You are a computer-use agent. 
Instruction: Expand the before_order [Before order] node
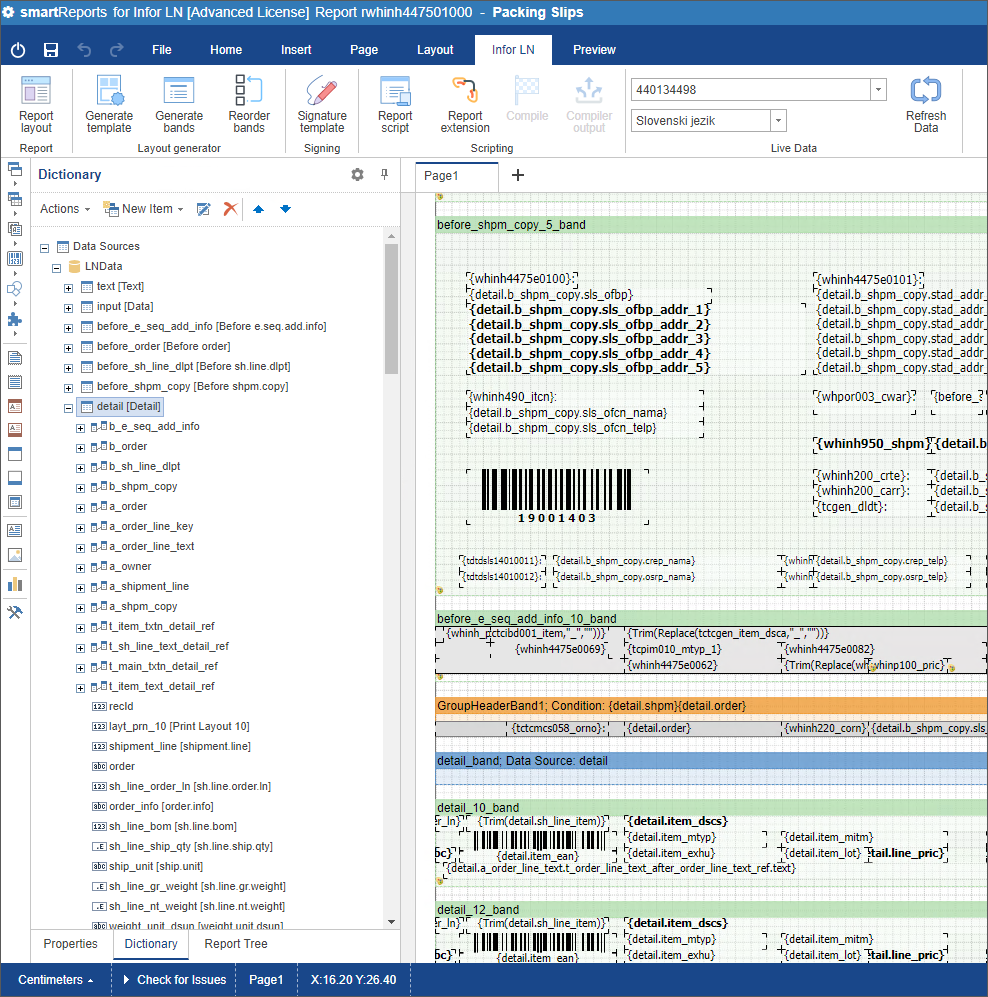(69, 348)
